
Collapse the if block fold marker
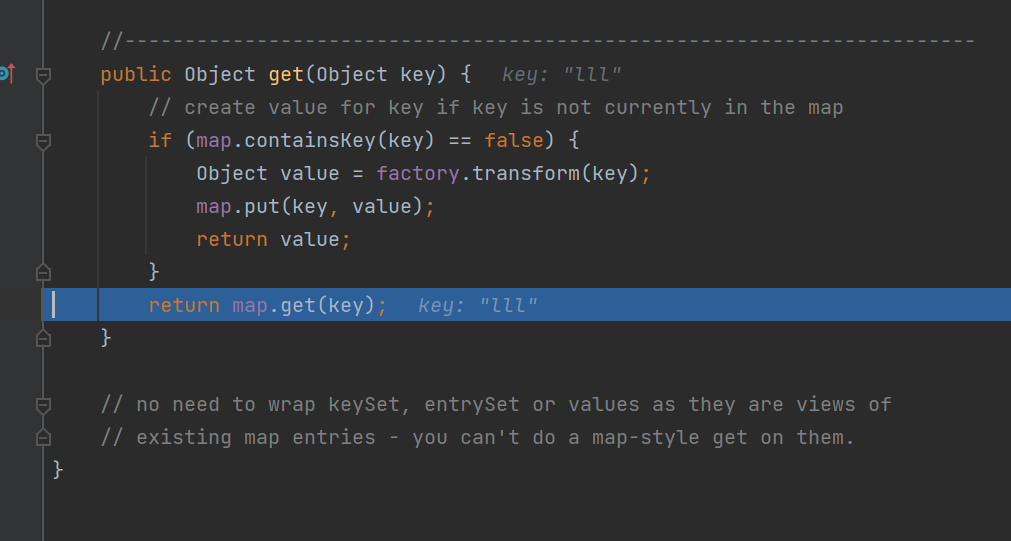coord(43,141)
